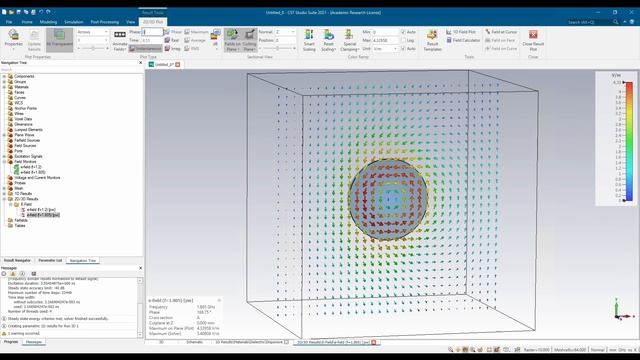Open the plot Properties button
The image size is (640, 360).
point(13,40)
